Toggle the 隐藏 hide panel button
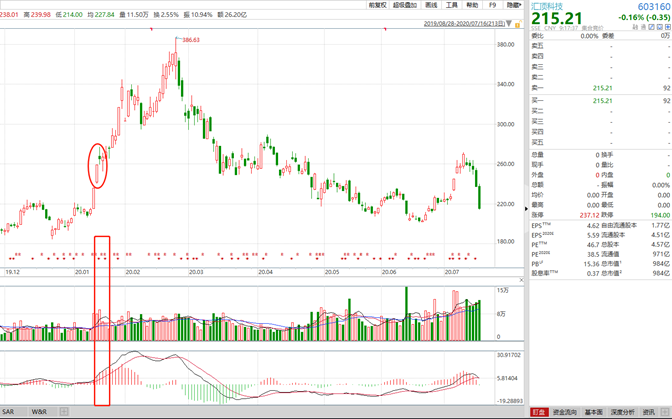 (x=514, y=5)
